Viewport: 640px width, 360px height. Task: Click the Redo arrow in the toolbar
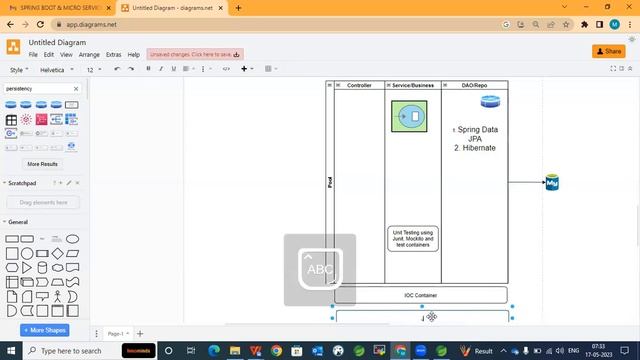pyautogui.click(x=131, y=69)
